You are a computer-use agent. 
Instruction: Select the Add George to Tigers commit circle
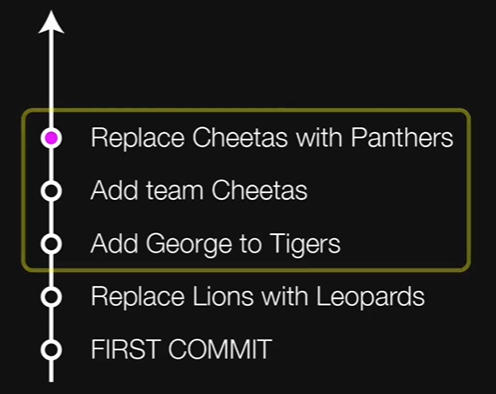pyautogui.click(x=51, y=244)
